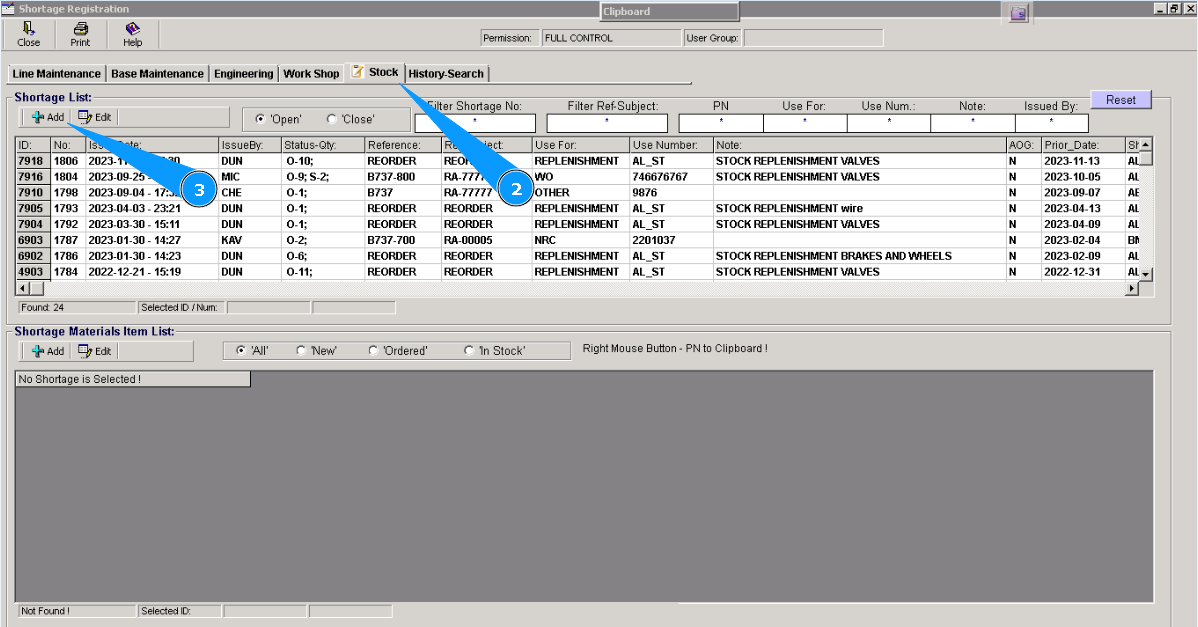Open Help from the toolbar

pyautogui.click(x=132, y=34)
